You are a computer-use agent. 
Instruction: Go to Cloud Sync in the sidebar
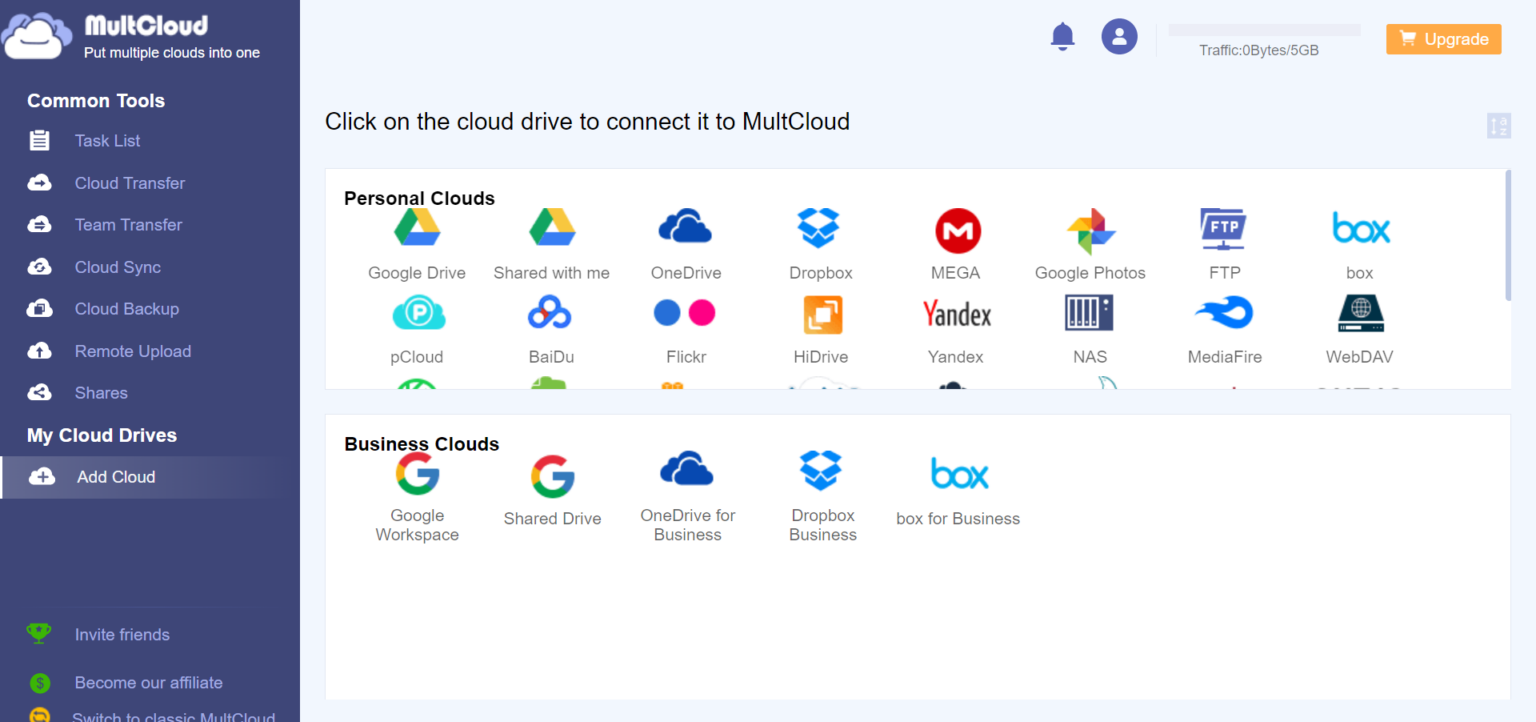point(118,267)
